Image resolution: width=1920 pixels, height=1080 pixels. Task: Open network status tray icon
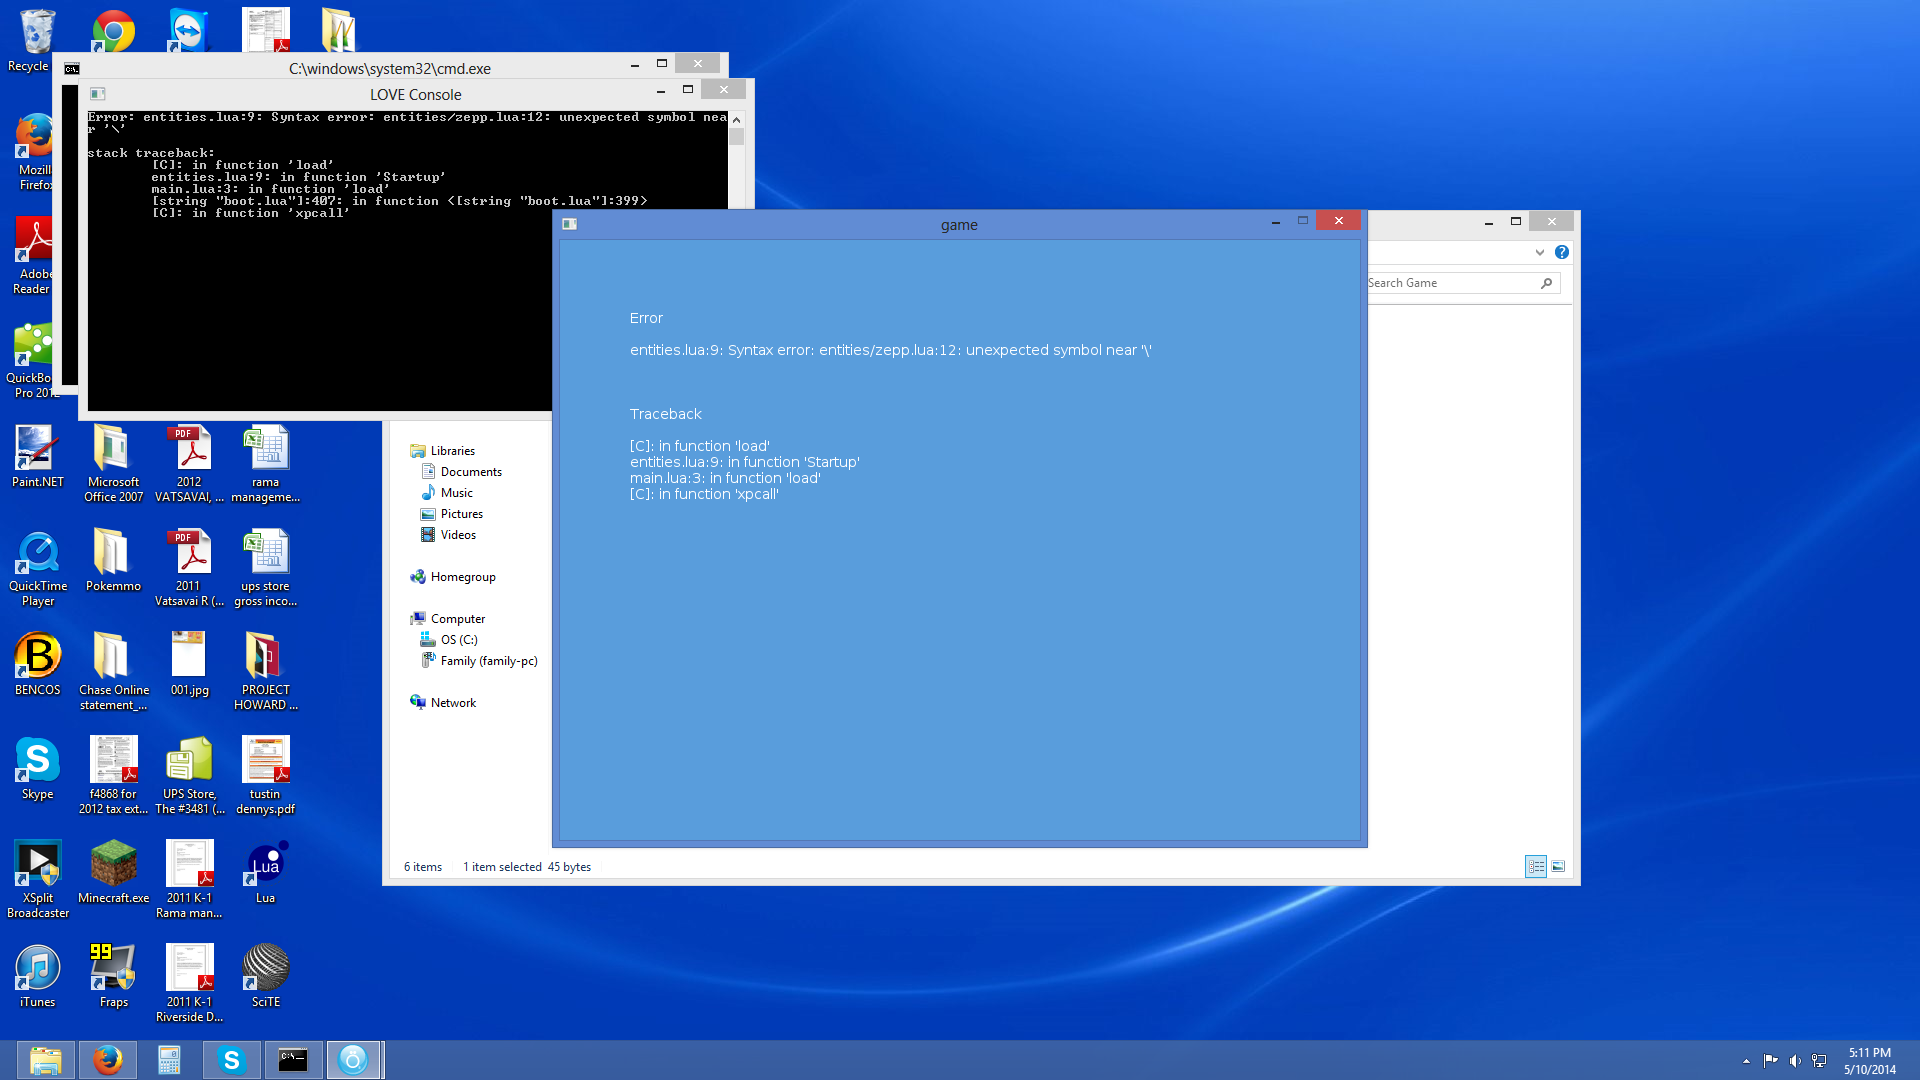tap(1819, 1061)
